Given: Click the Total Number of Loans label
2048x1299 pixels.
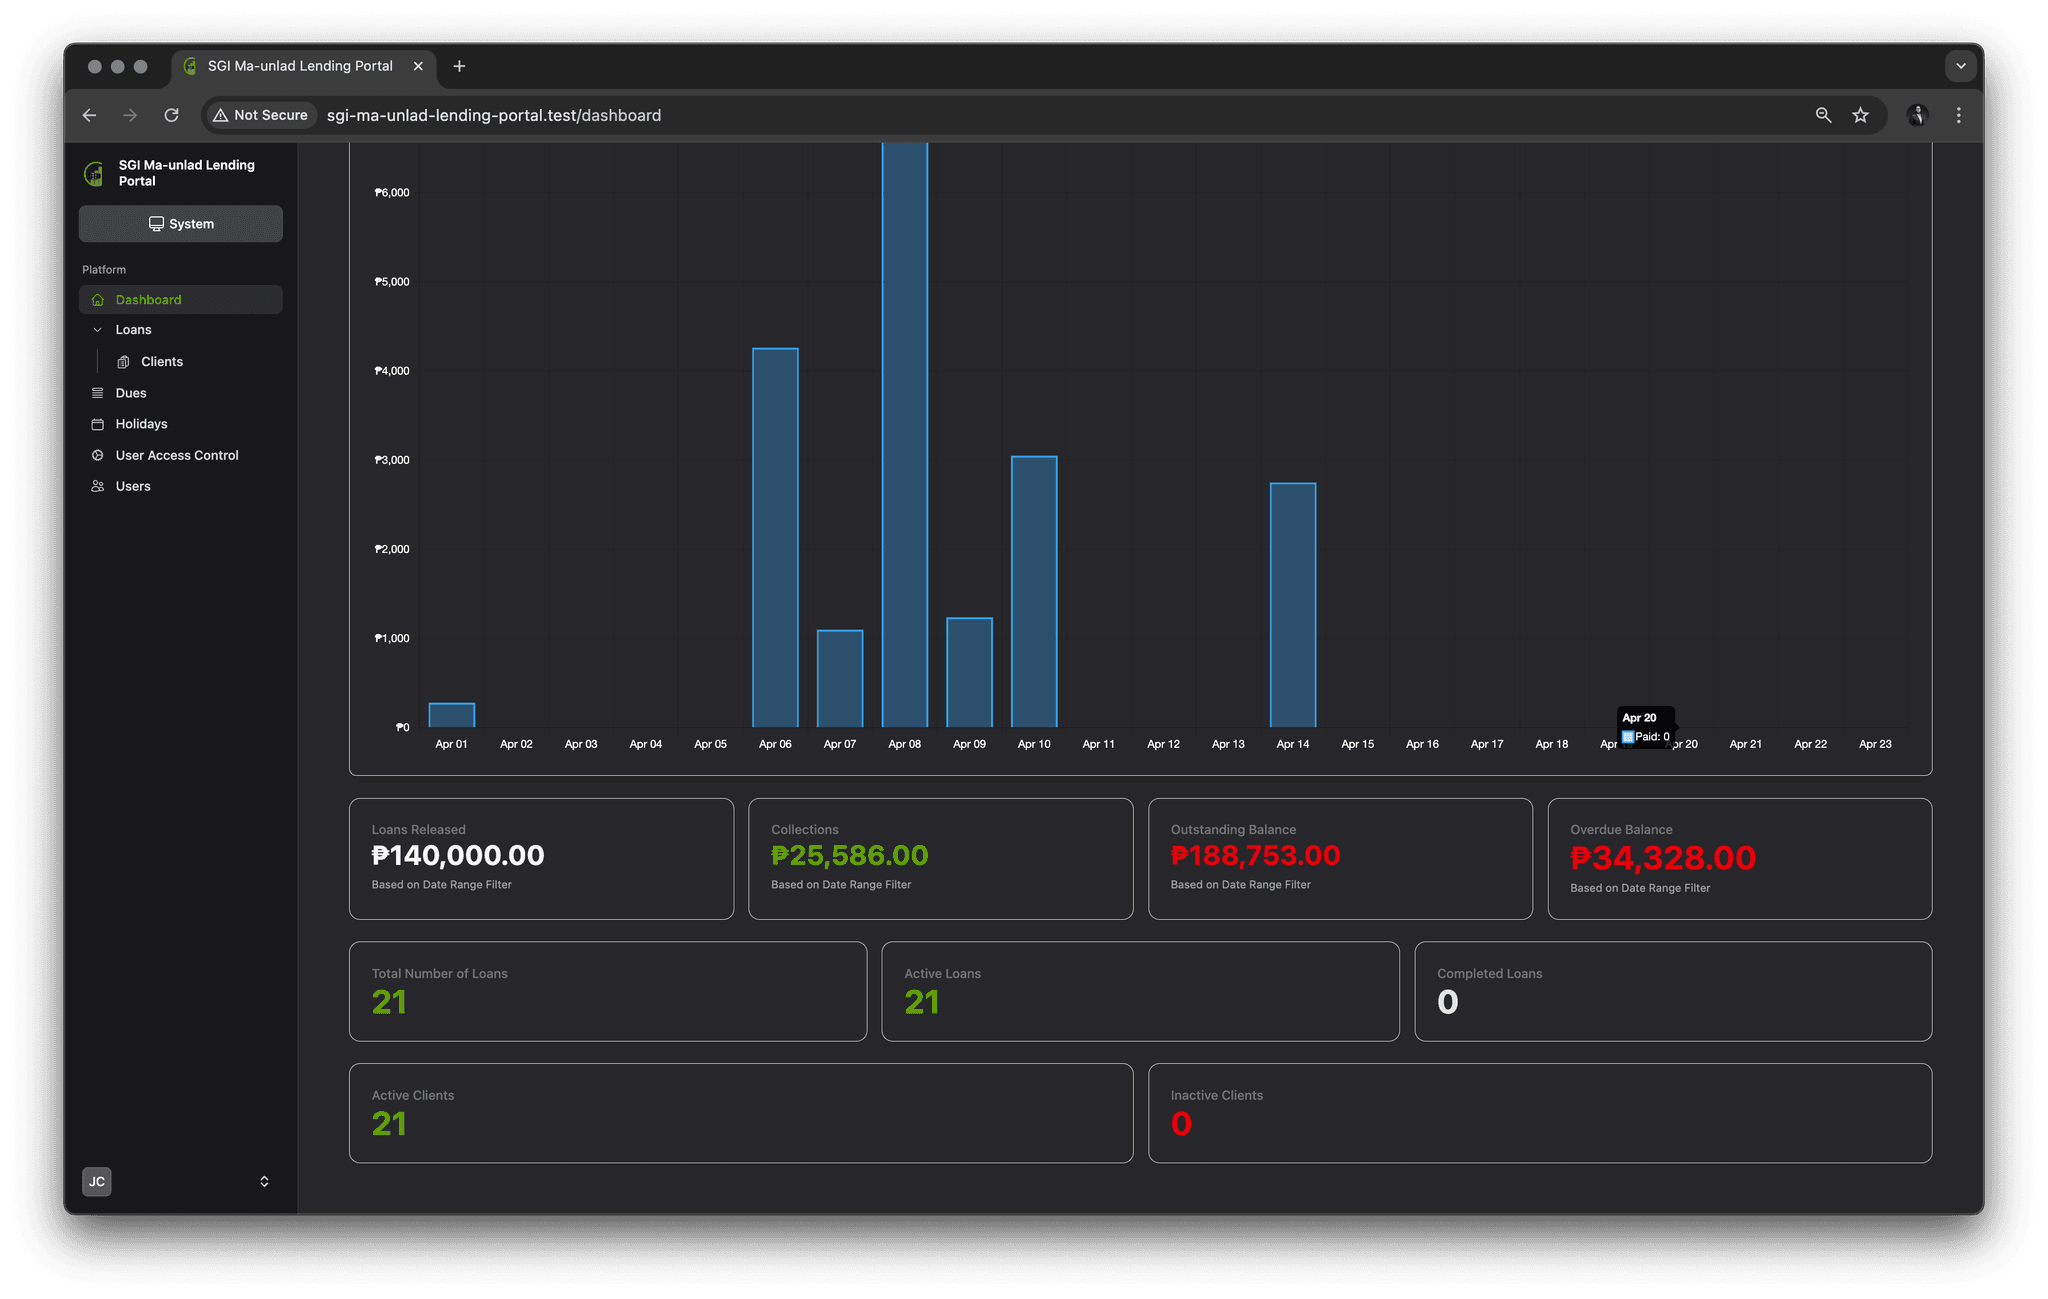Looking at the screenshot, I should tap(439, 974).
